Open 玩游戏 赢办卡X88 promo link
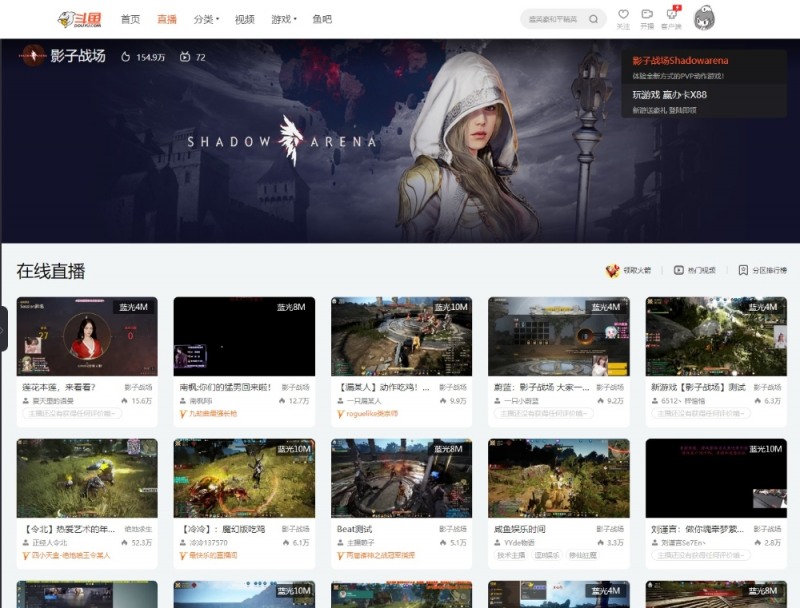800x608 pixels. coord(669,95)
